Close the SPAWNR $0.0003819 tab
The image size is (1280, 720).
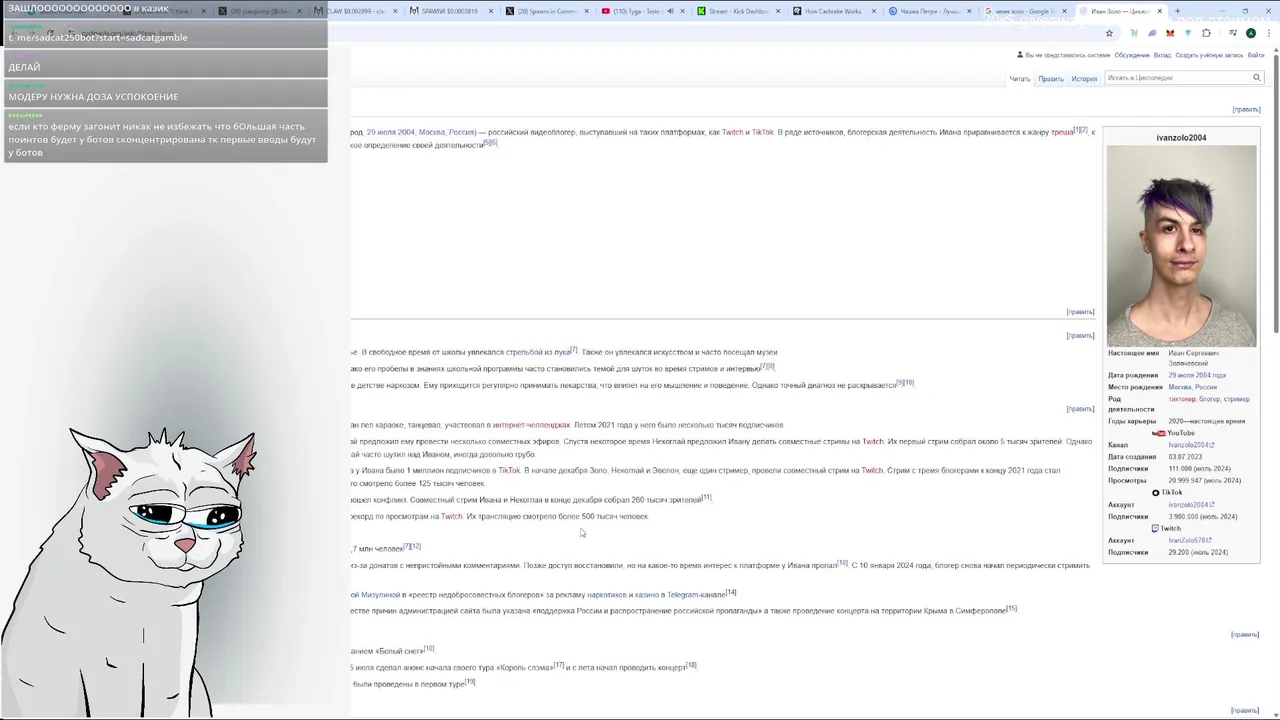pyautogui.click(x=490, y=11)
